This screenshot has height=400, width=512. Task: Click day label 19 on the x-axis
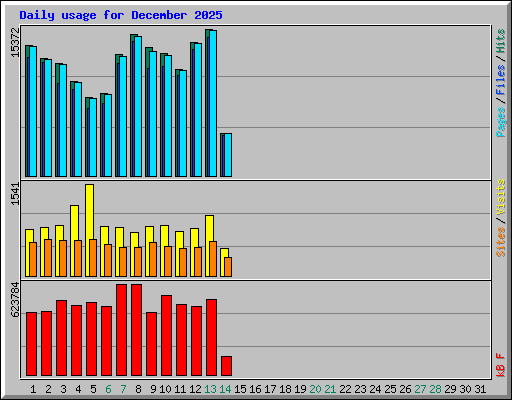click(x=300, y=389)
